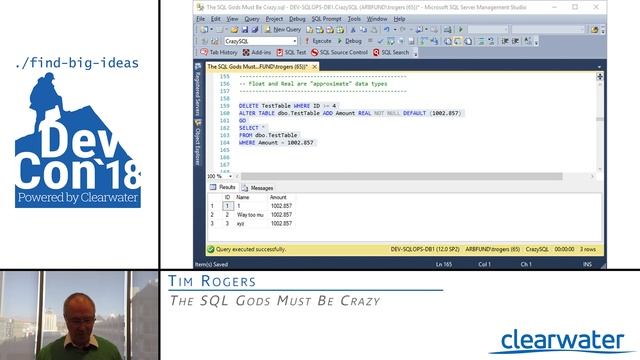640x360 pixels.
Task: Click the Increase Indent icon
Action: click(515, 41)
